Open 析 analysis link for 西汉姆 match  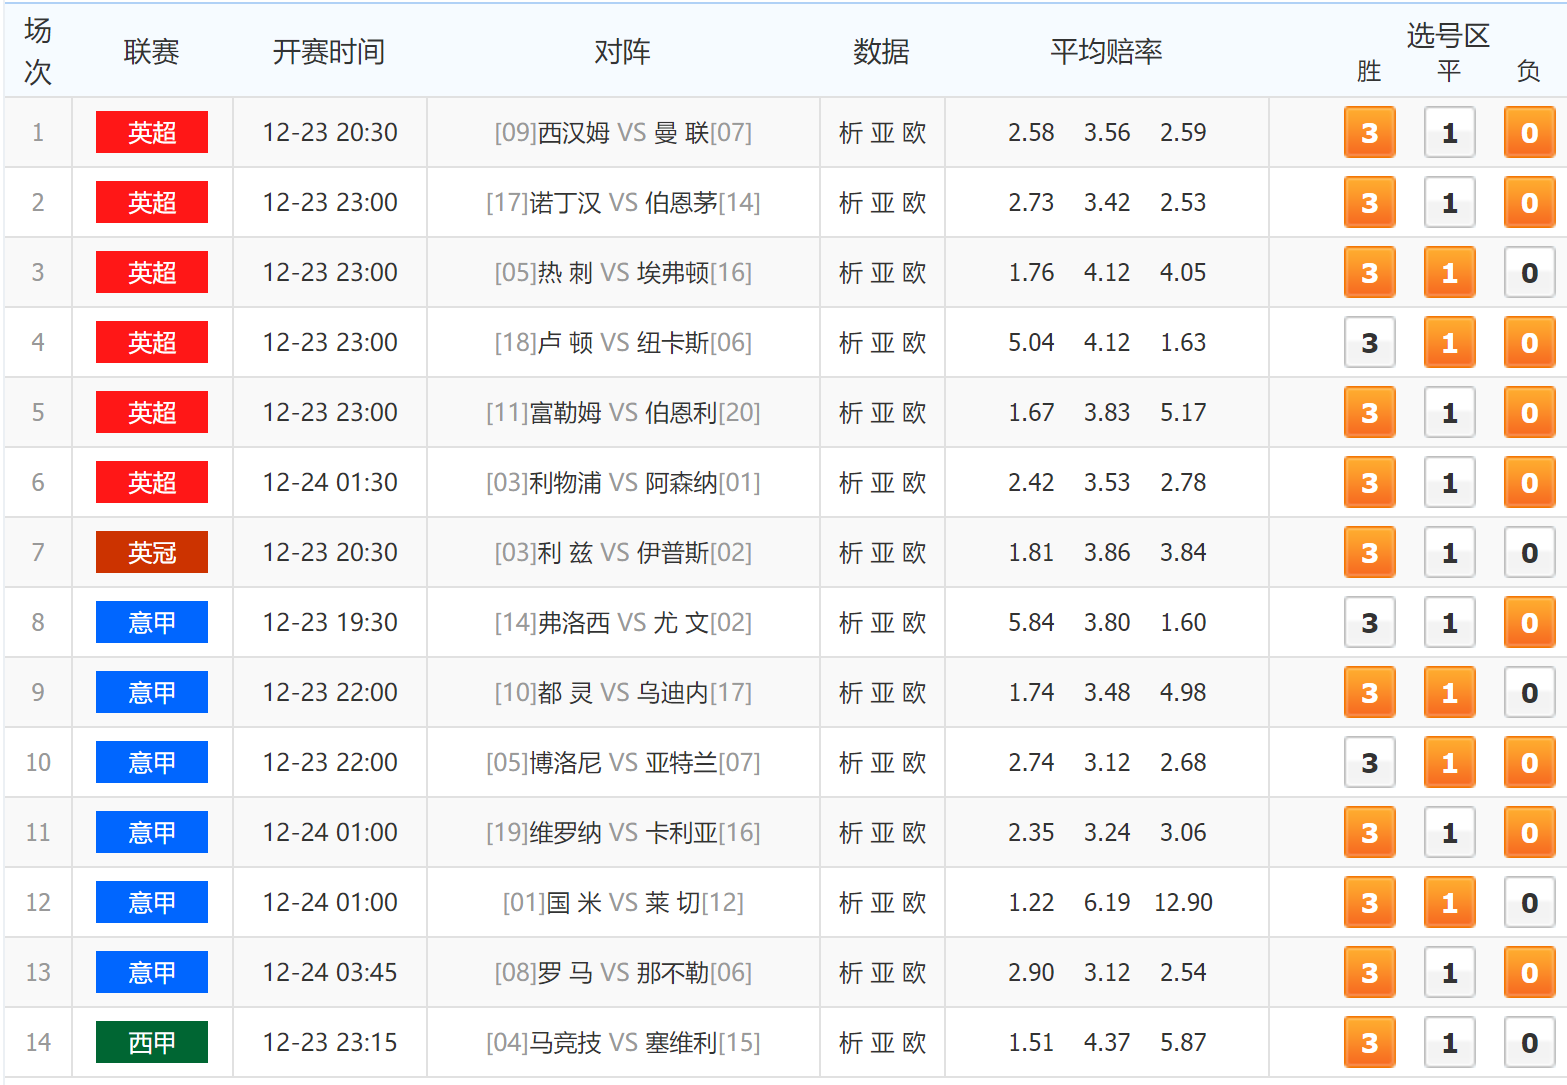(851, 133)
